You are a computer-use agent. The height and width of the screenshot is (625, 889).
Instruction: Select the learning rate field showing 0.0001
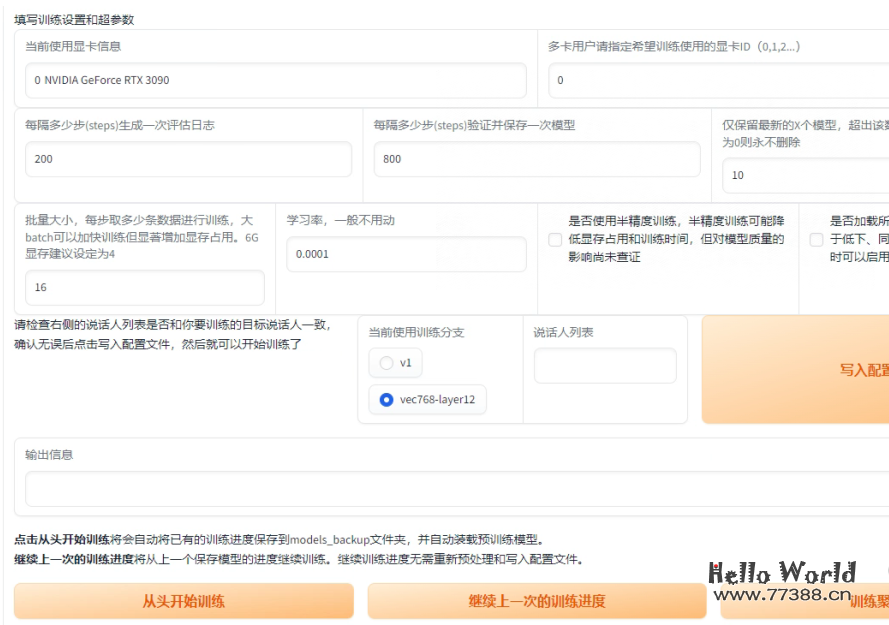(x=406, y=254)
